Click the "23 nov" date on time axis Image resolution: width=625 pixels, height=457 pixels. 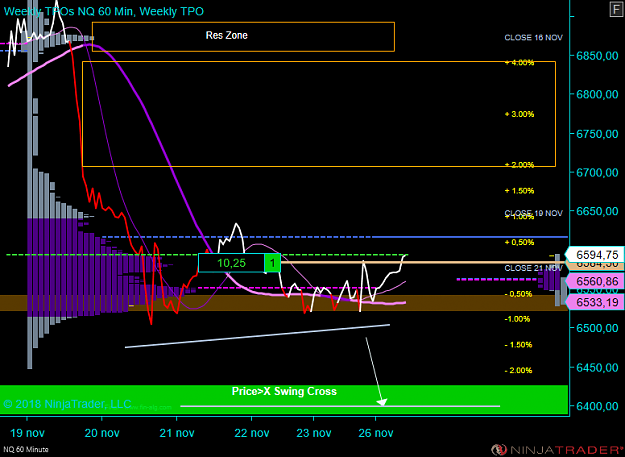click(314, 433)
